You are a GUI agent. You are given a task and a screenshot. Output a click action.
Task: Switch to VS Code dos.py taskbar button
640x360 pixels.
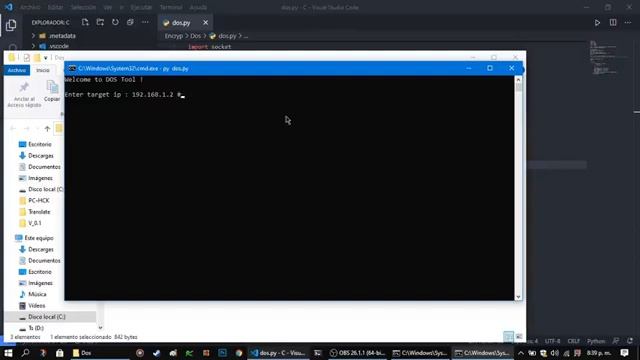click(x=278, y=353)
